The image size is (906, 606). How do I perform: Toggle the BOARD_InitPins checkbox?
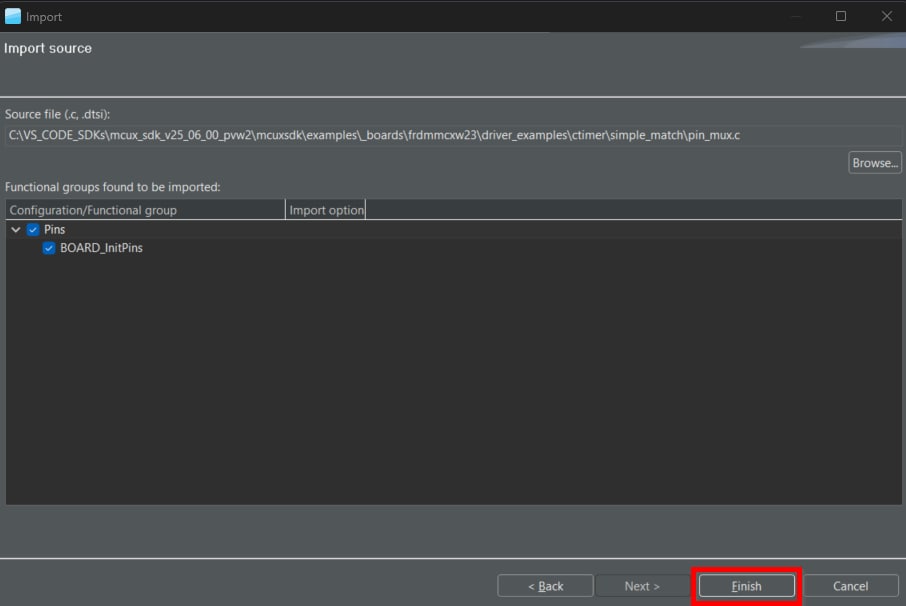click(49, 248)
